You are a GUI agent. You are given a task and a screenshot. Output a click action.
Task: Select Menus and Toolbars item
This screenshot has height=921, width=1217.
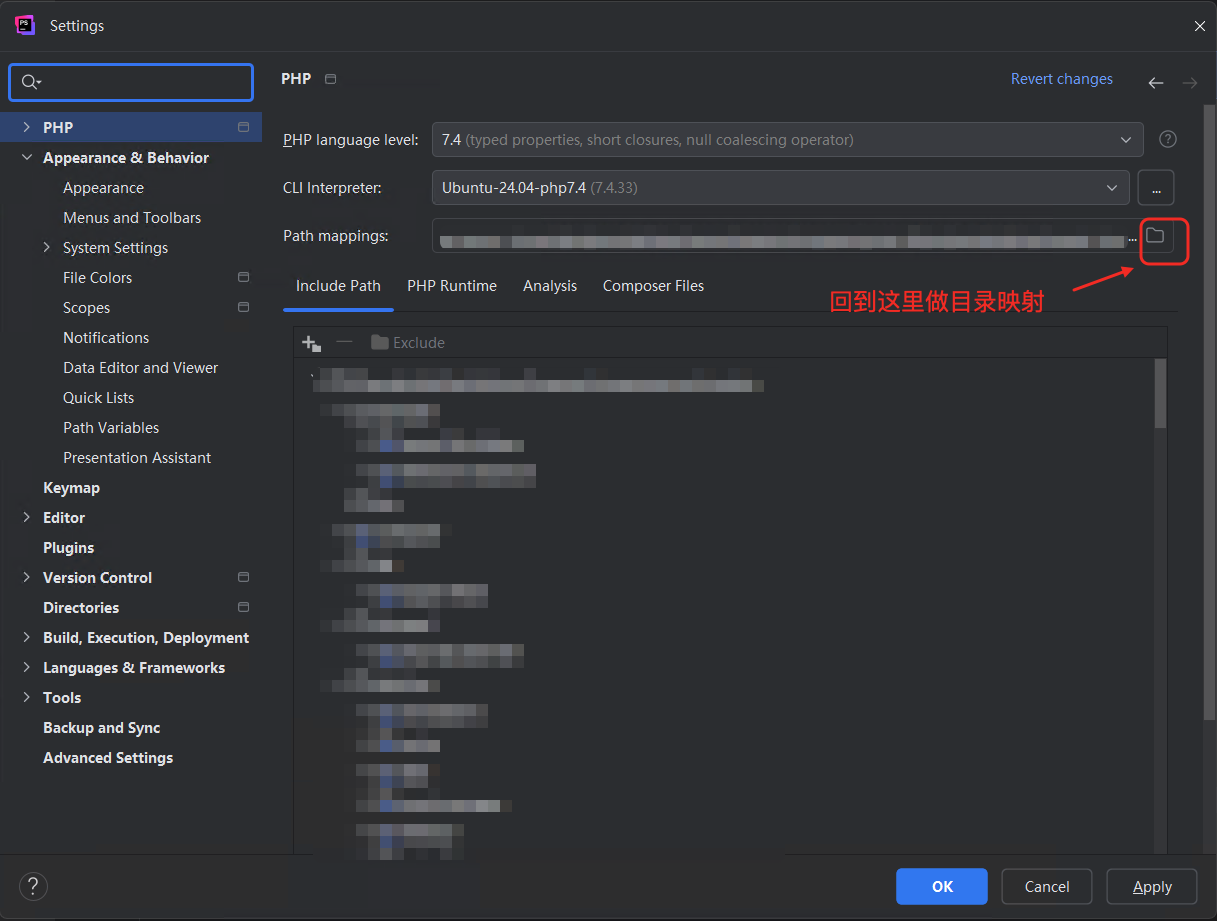(x=132, y=217)
